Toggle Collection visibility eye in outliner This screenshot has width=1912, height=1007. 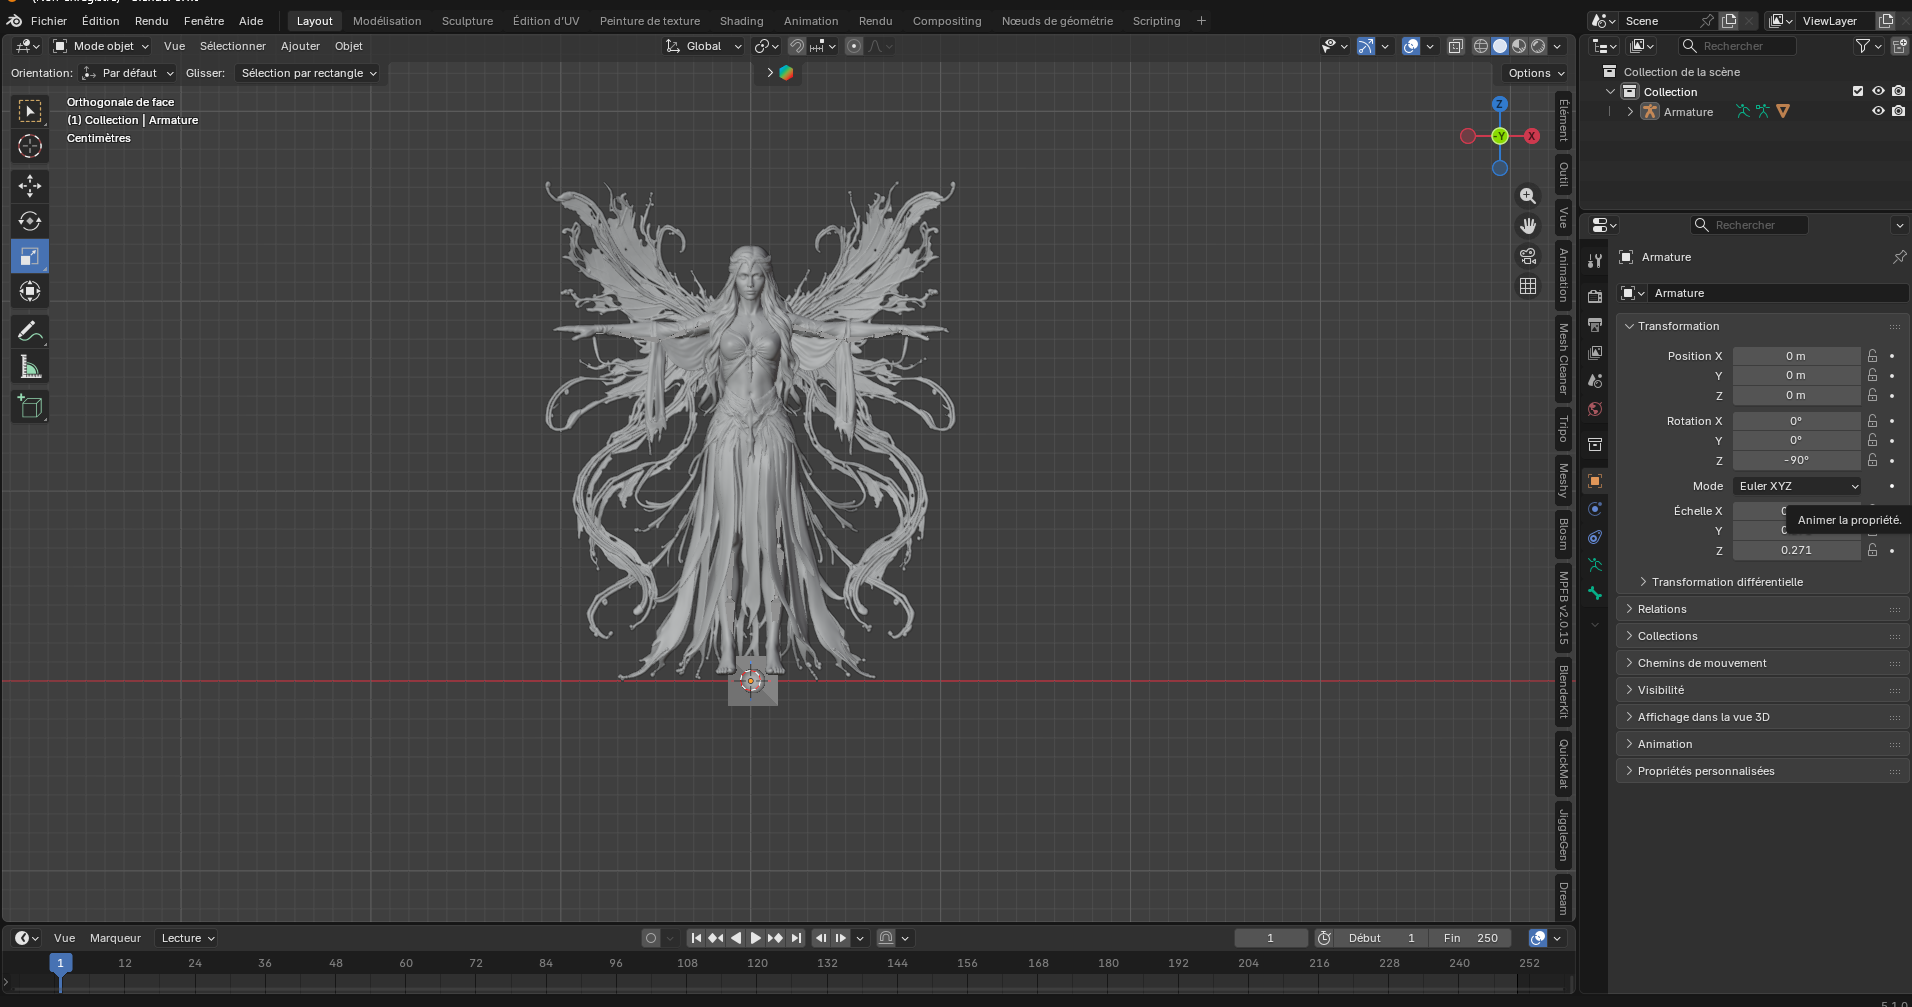pos(1878,91)
